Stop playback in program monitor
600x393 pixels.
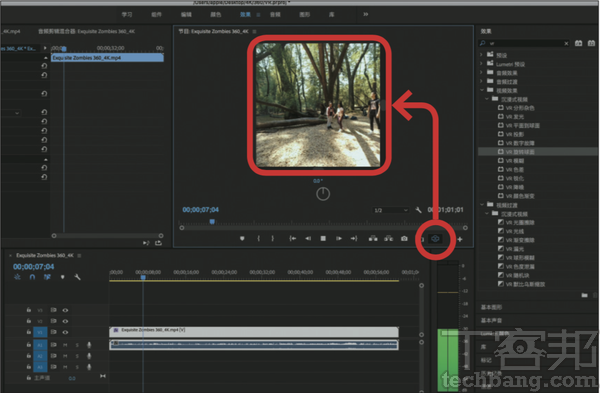tap(323, 238)
